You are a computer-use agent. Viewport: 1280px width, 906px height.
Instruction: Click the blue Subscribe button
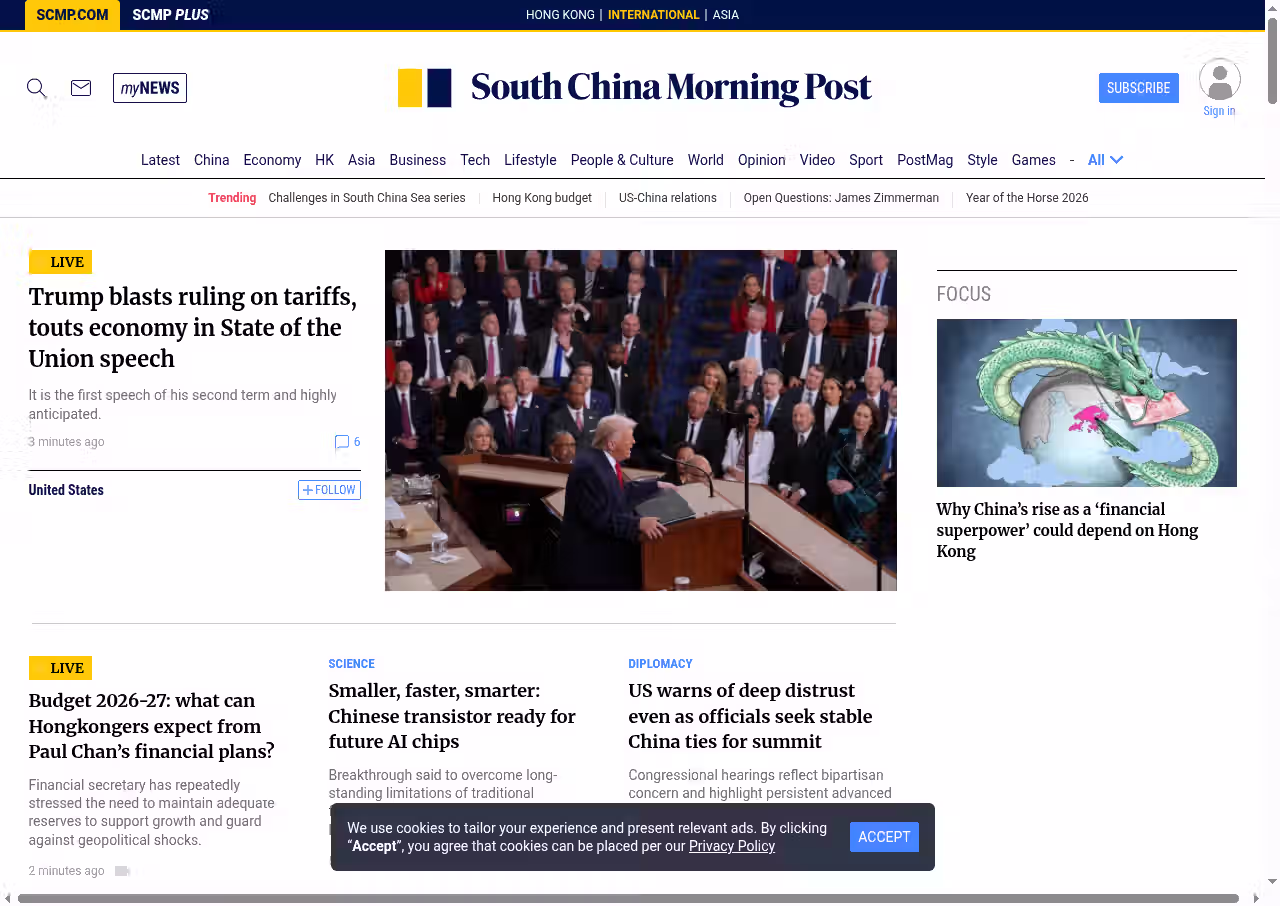click(x=1138, y=88)
